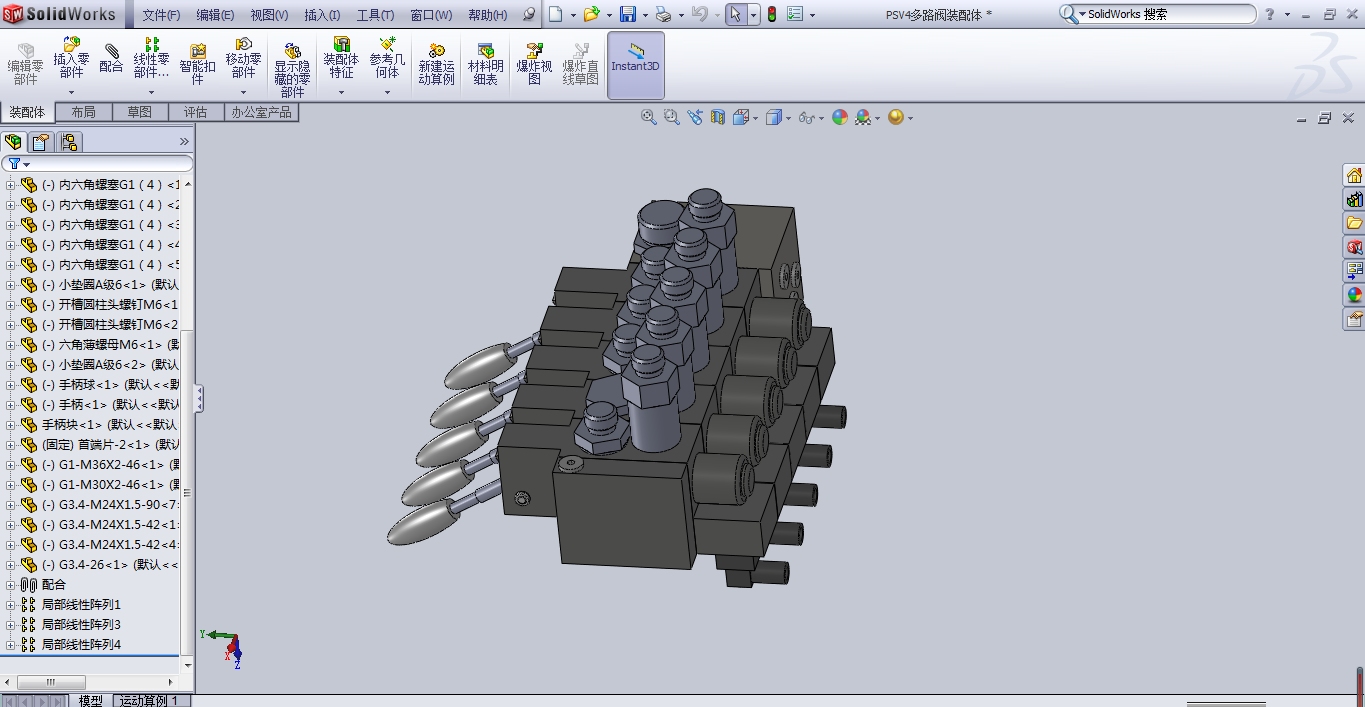1365x707 pixels.
Task: Open the Design Library icon in task pane
Action: coord(1354,199)
